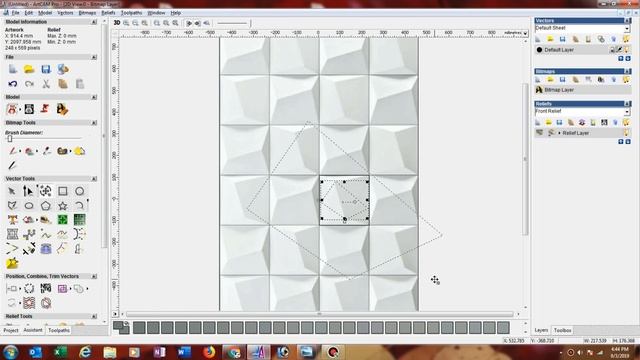Image resolution: width=640 pixels, height=360 pixels.
Task: Move Default Layer up with arrow button
Action: tap(620, 59)
